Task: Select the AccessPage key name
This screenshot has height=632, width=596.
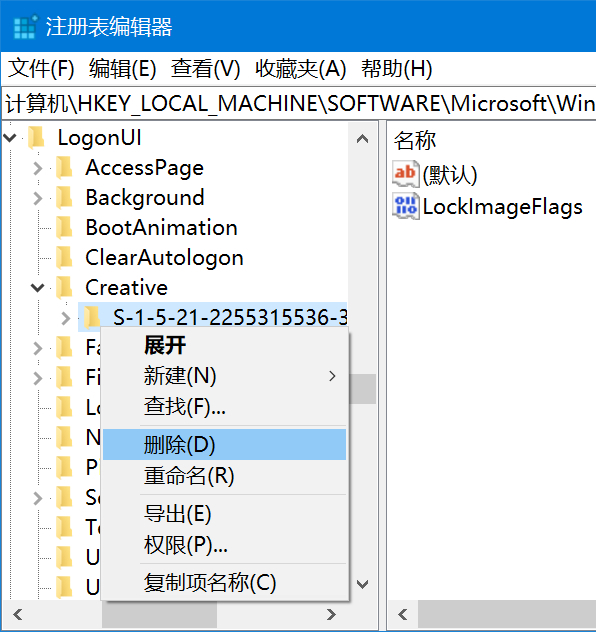Action: pyautogui.click(x=145, y=168)
